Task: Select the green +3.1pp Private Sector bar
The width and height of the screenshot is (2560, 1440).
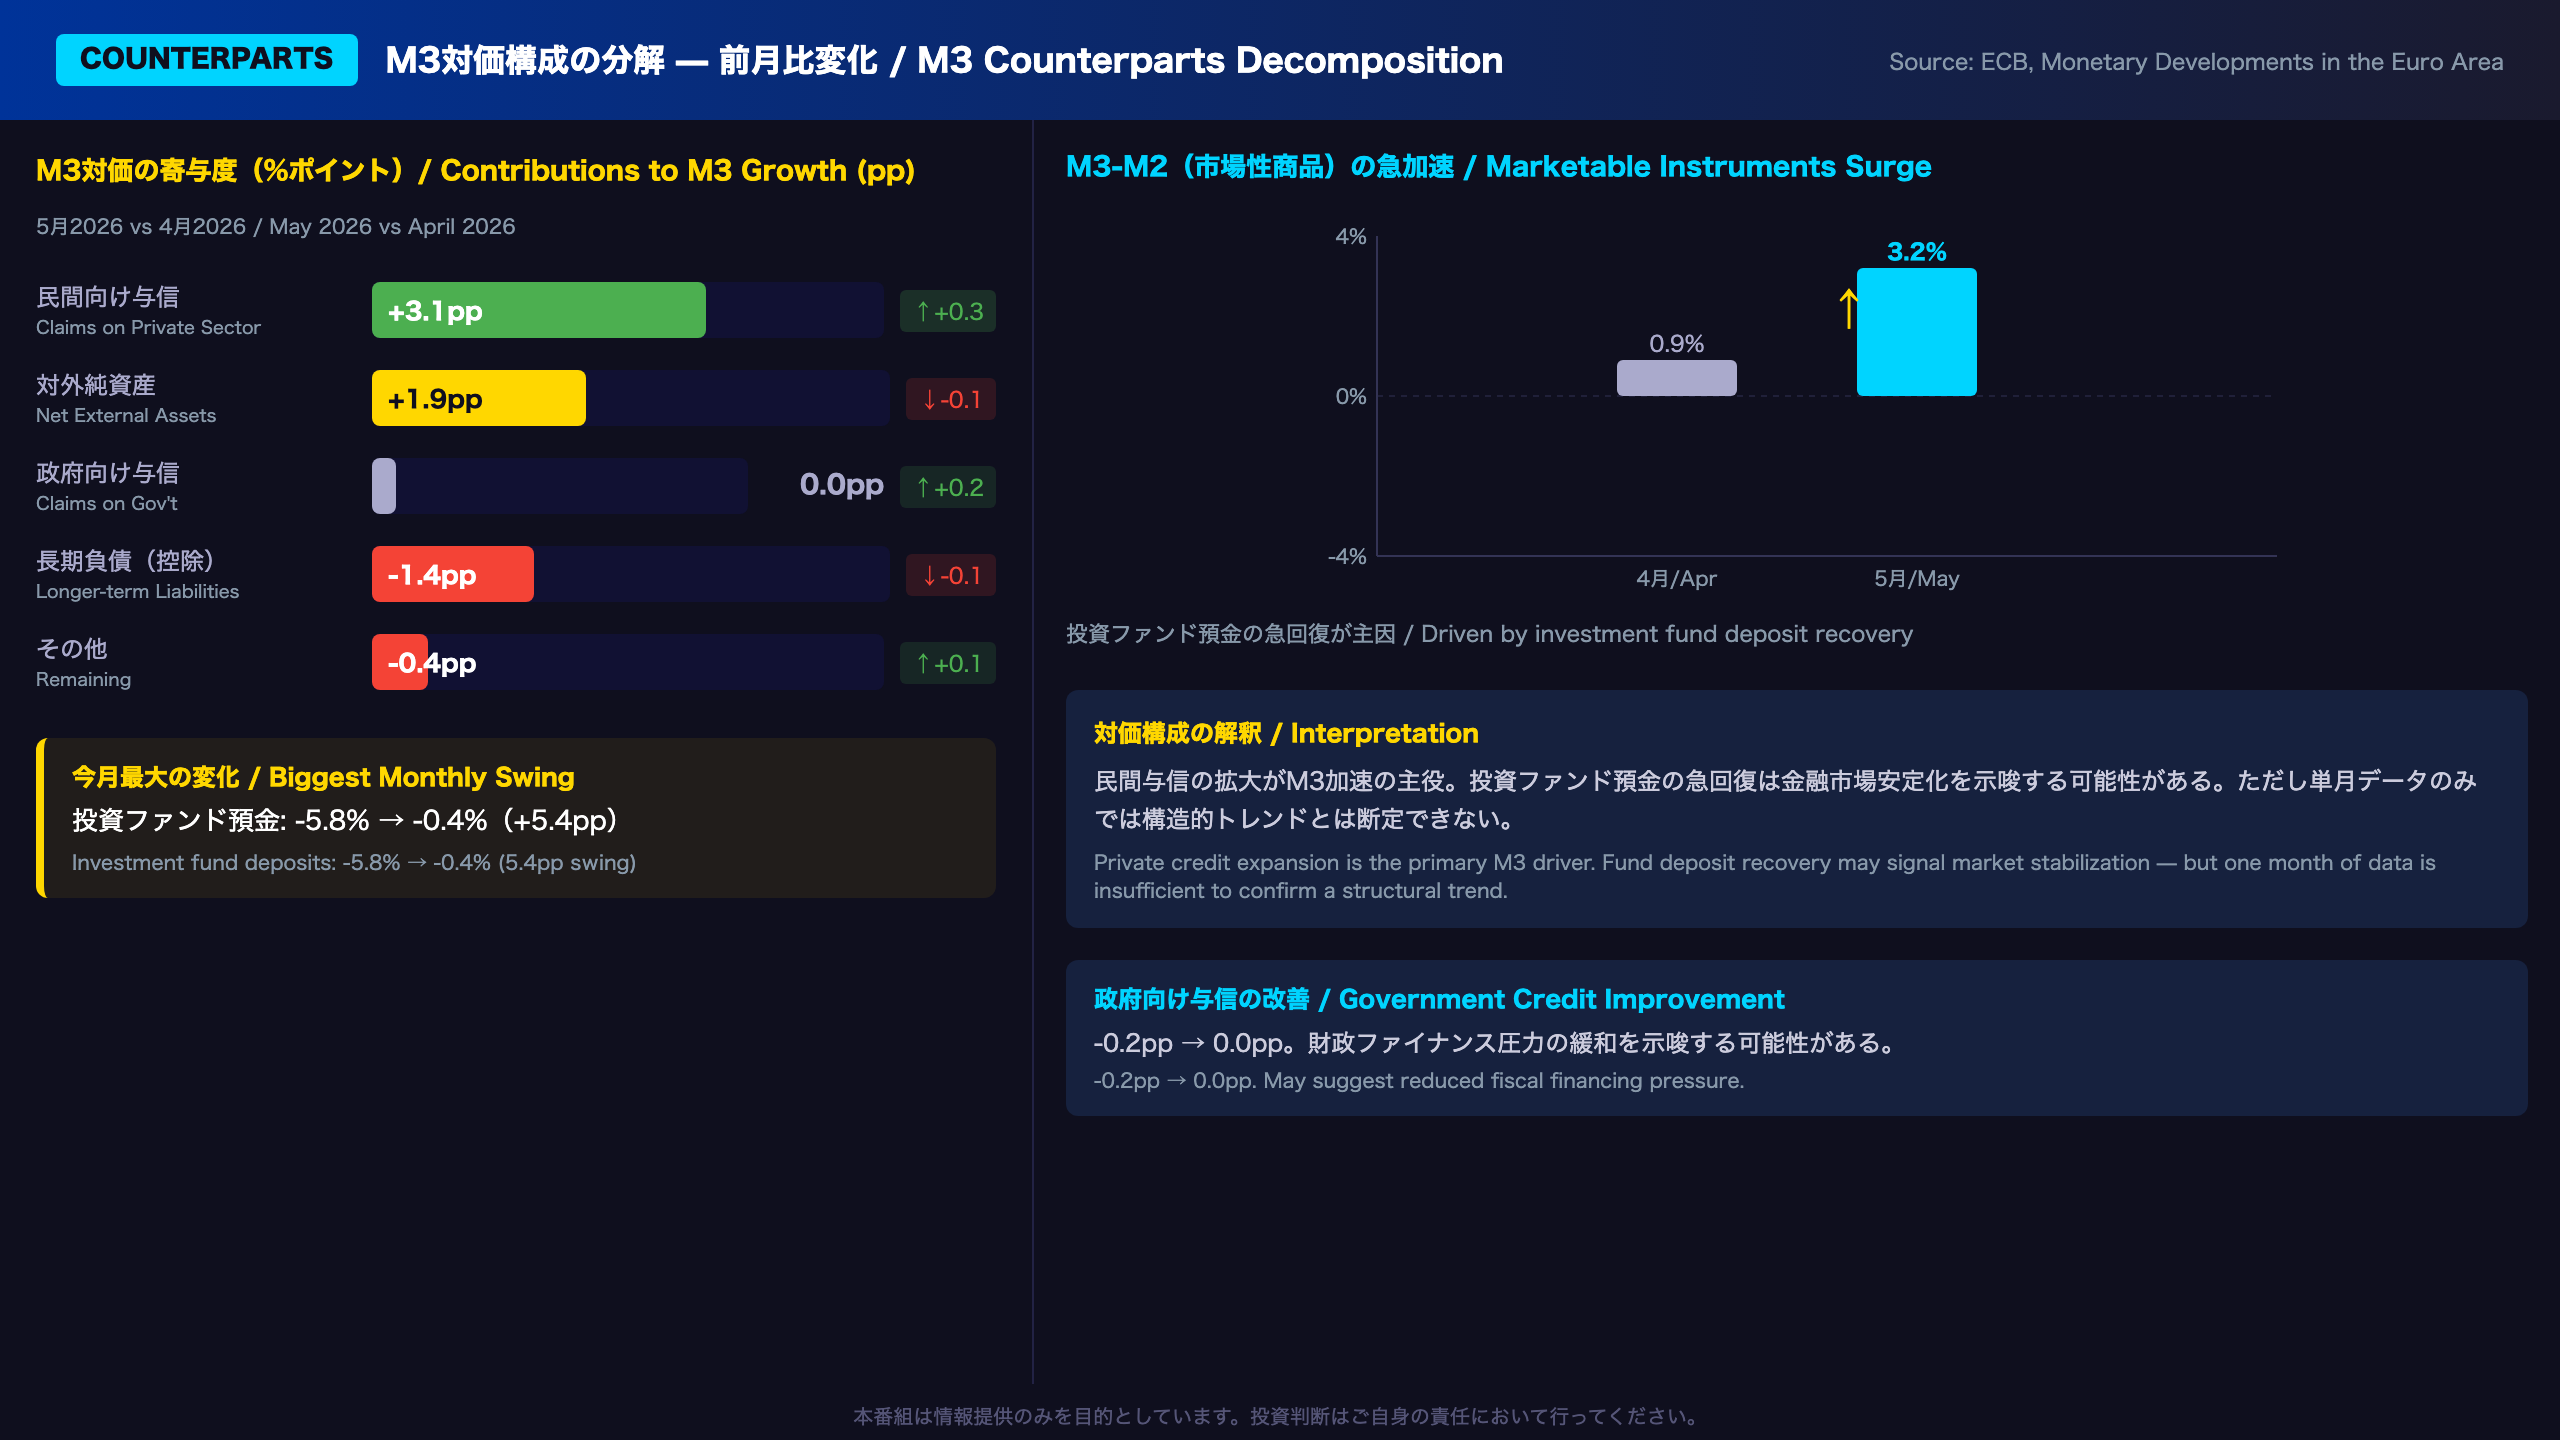Action: 539,310
